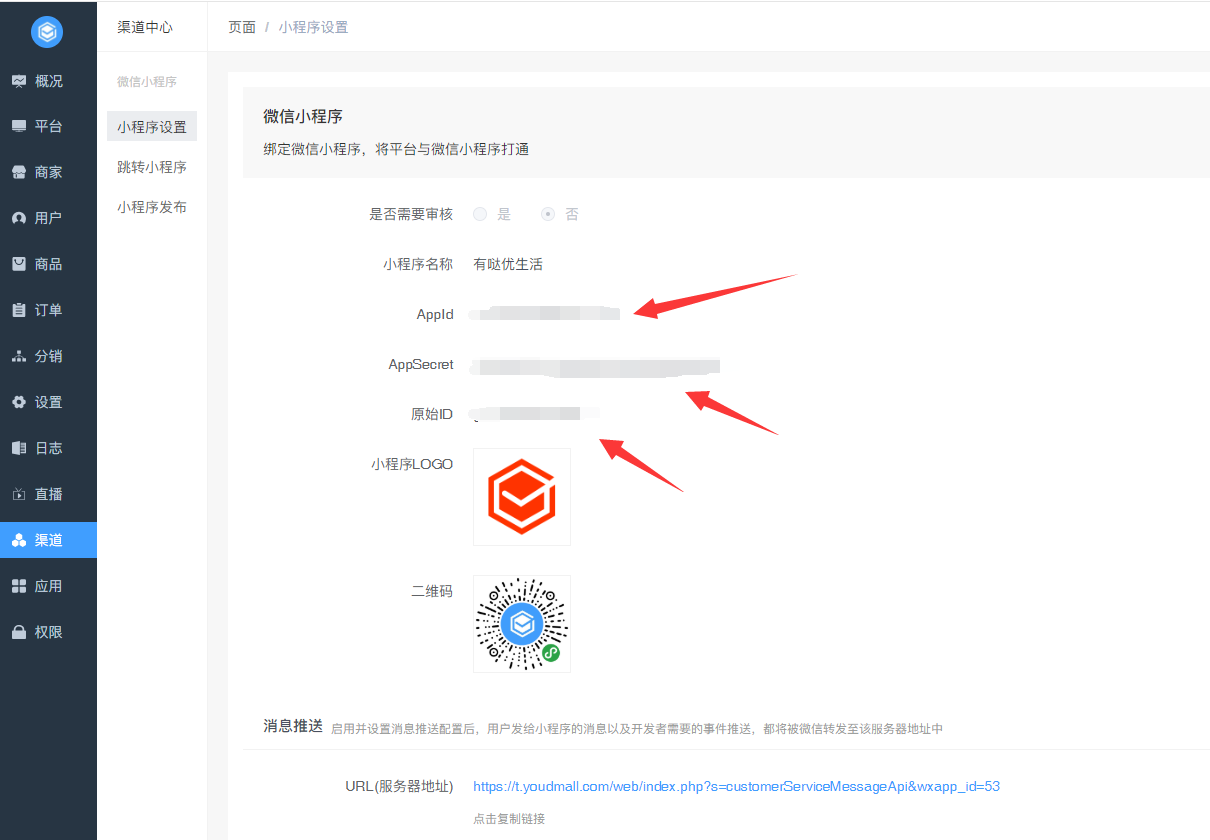This screenshot has width=1210, height=840.
Task: Click 点击复制链接 to copy the URL
Action: 509,818
